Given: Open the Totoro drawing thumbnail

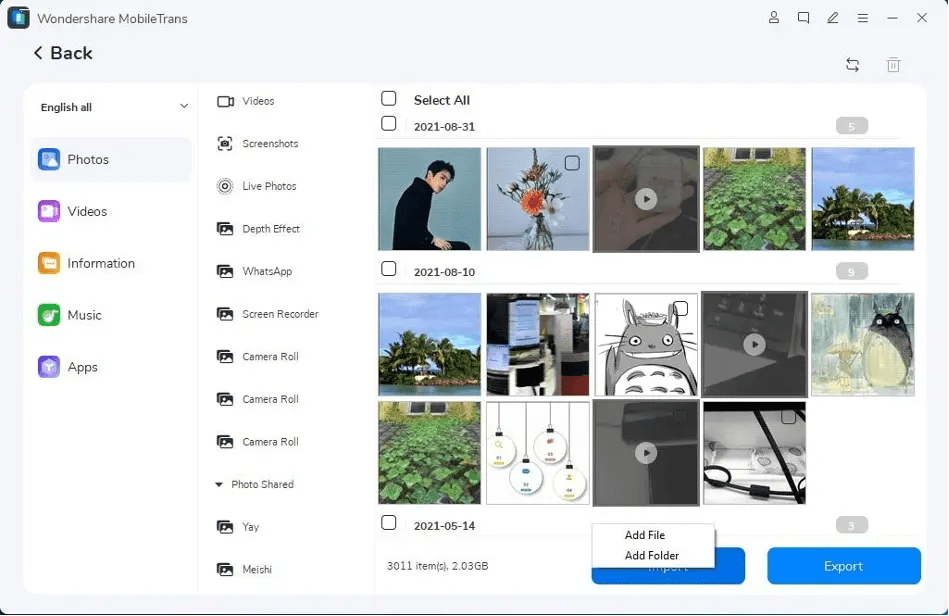Looking at the screenshot, I should 645,343.
